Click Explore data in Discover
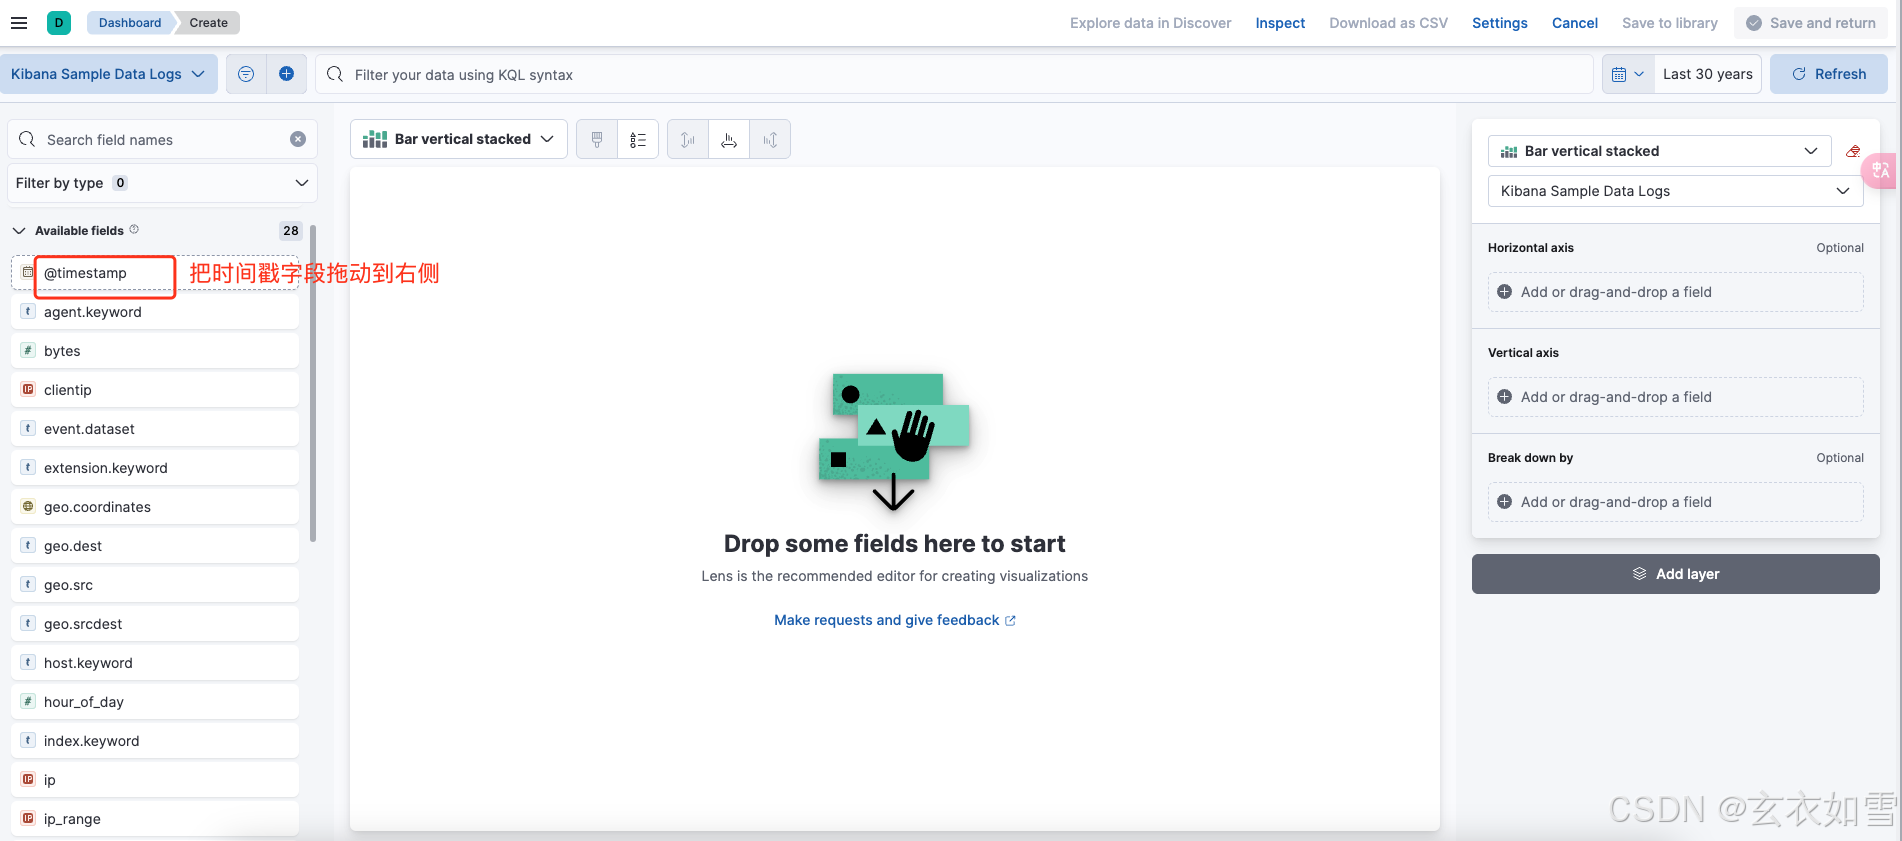 (1150, 23)
